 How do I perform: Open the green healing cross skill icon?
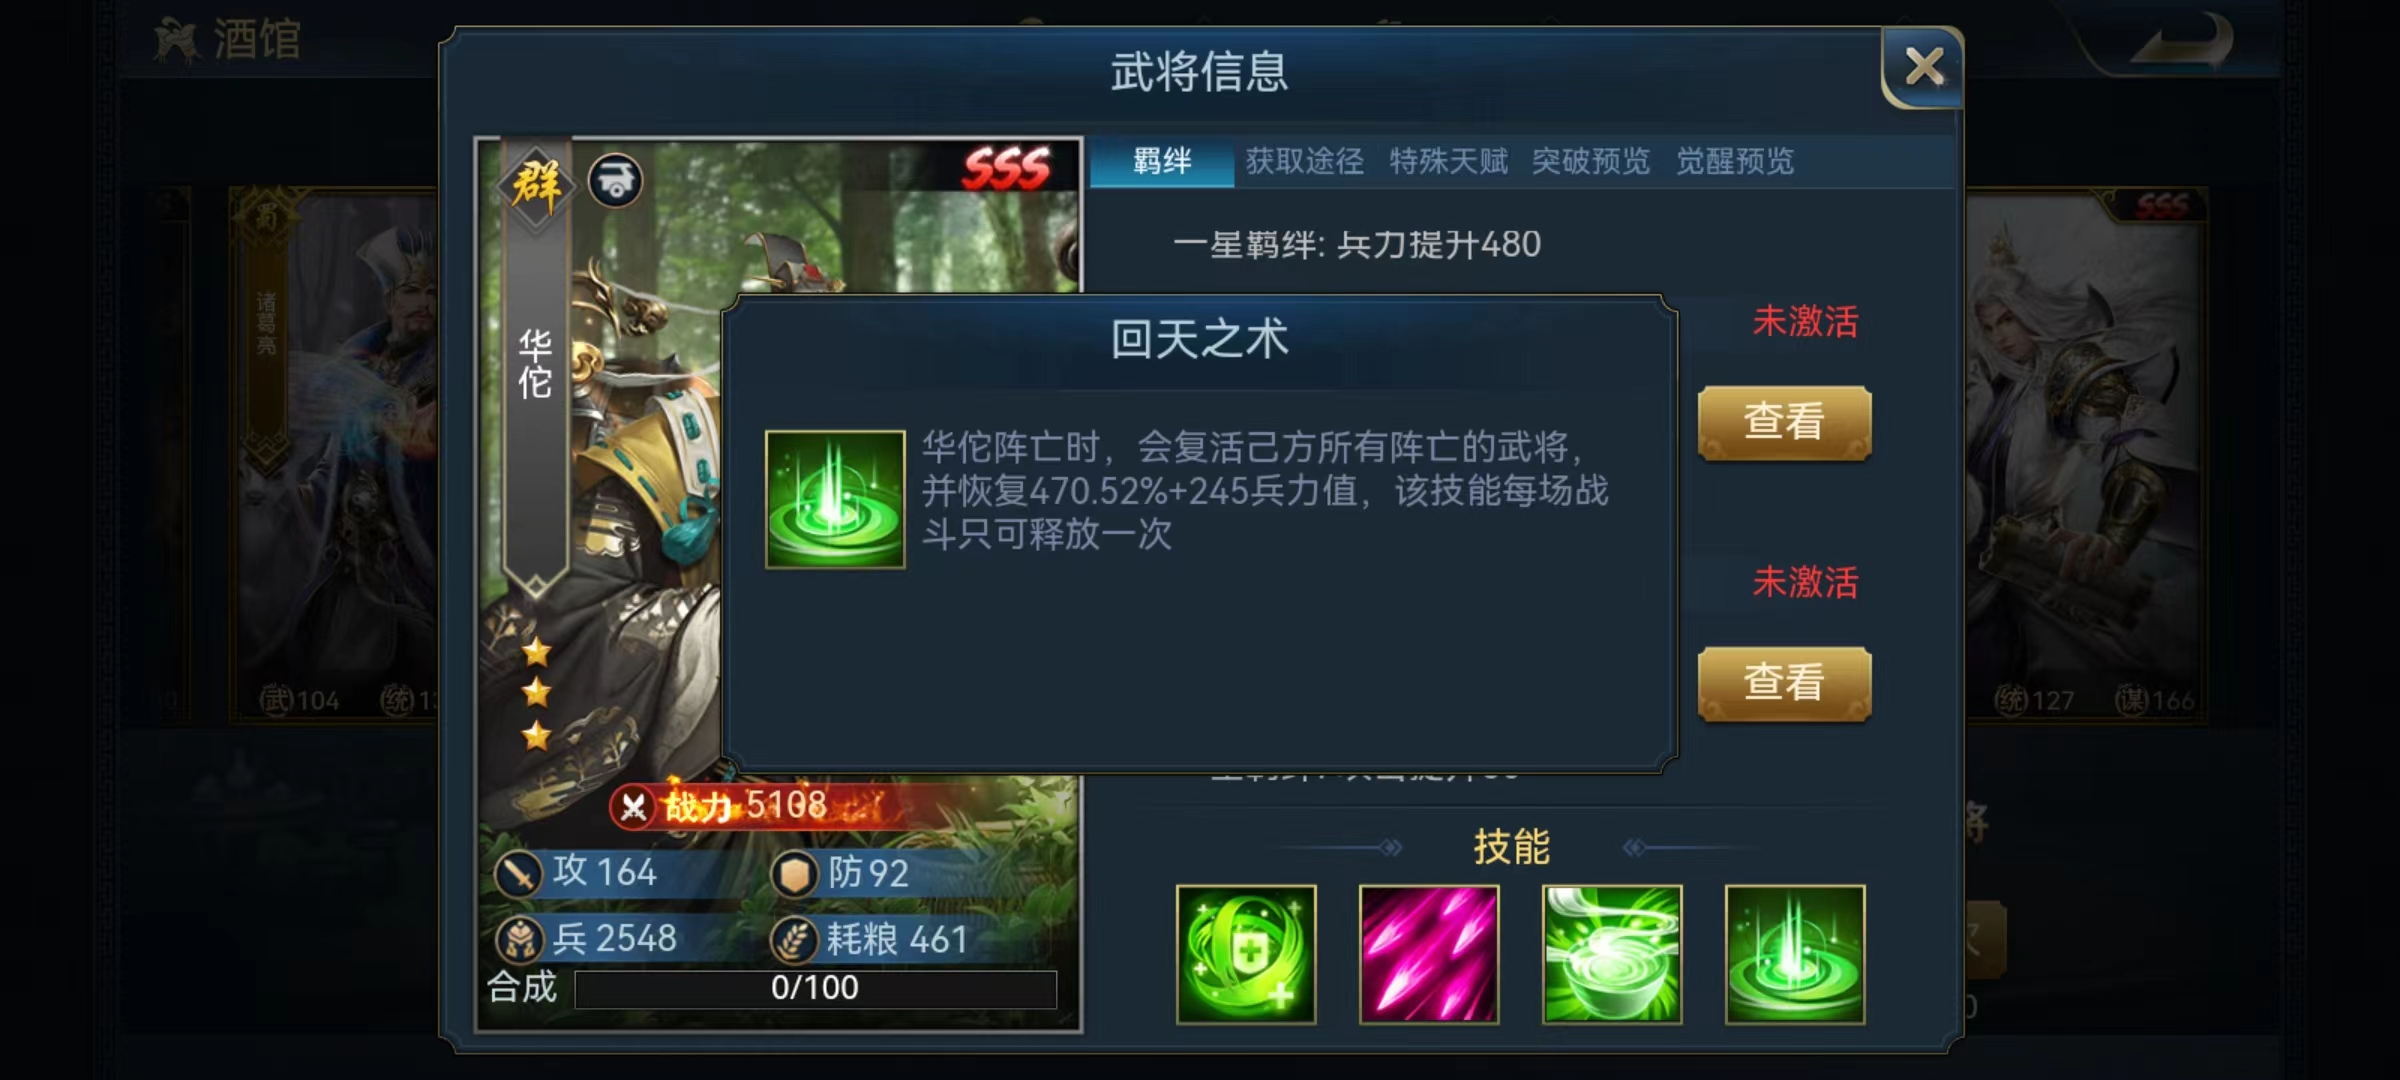1246,954
